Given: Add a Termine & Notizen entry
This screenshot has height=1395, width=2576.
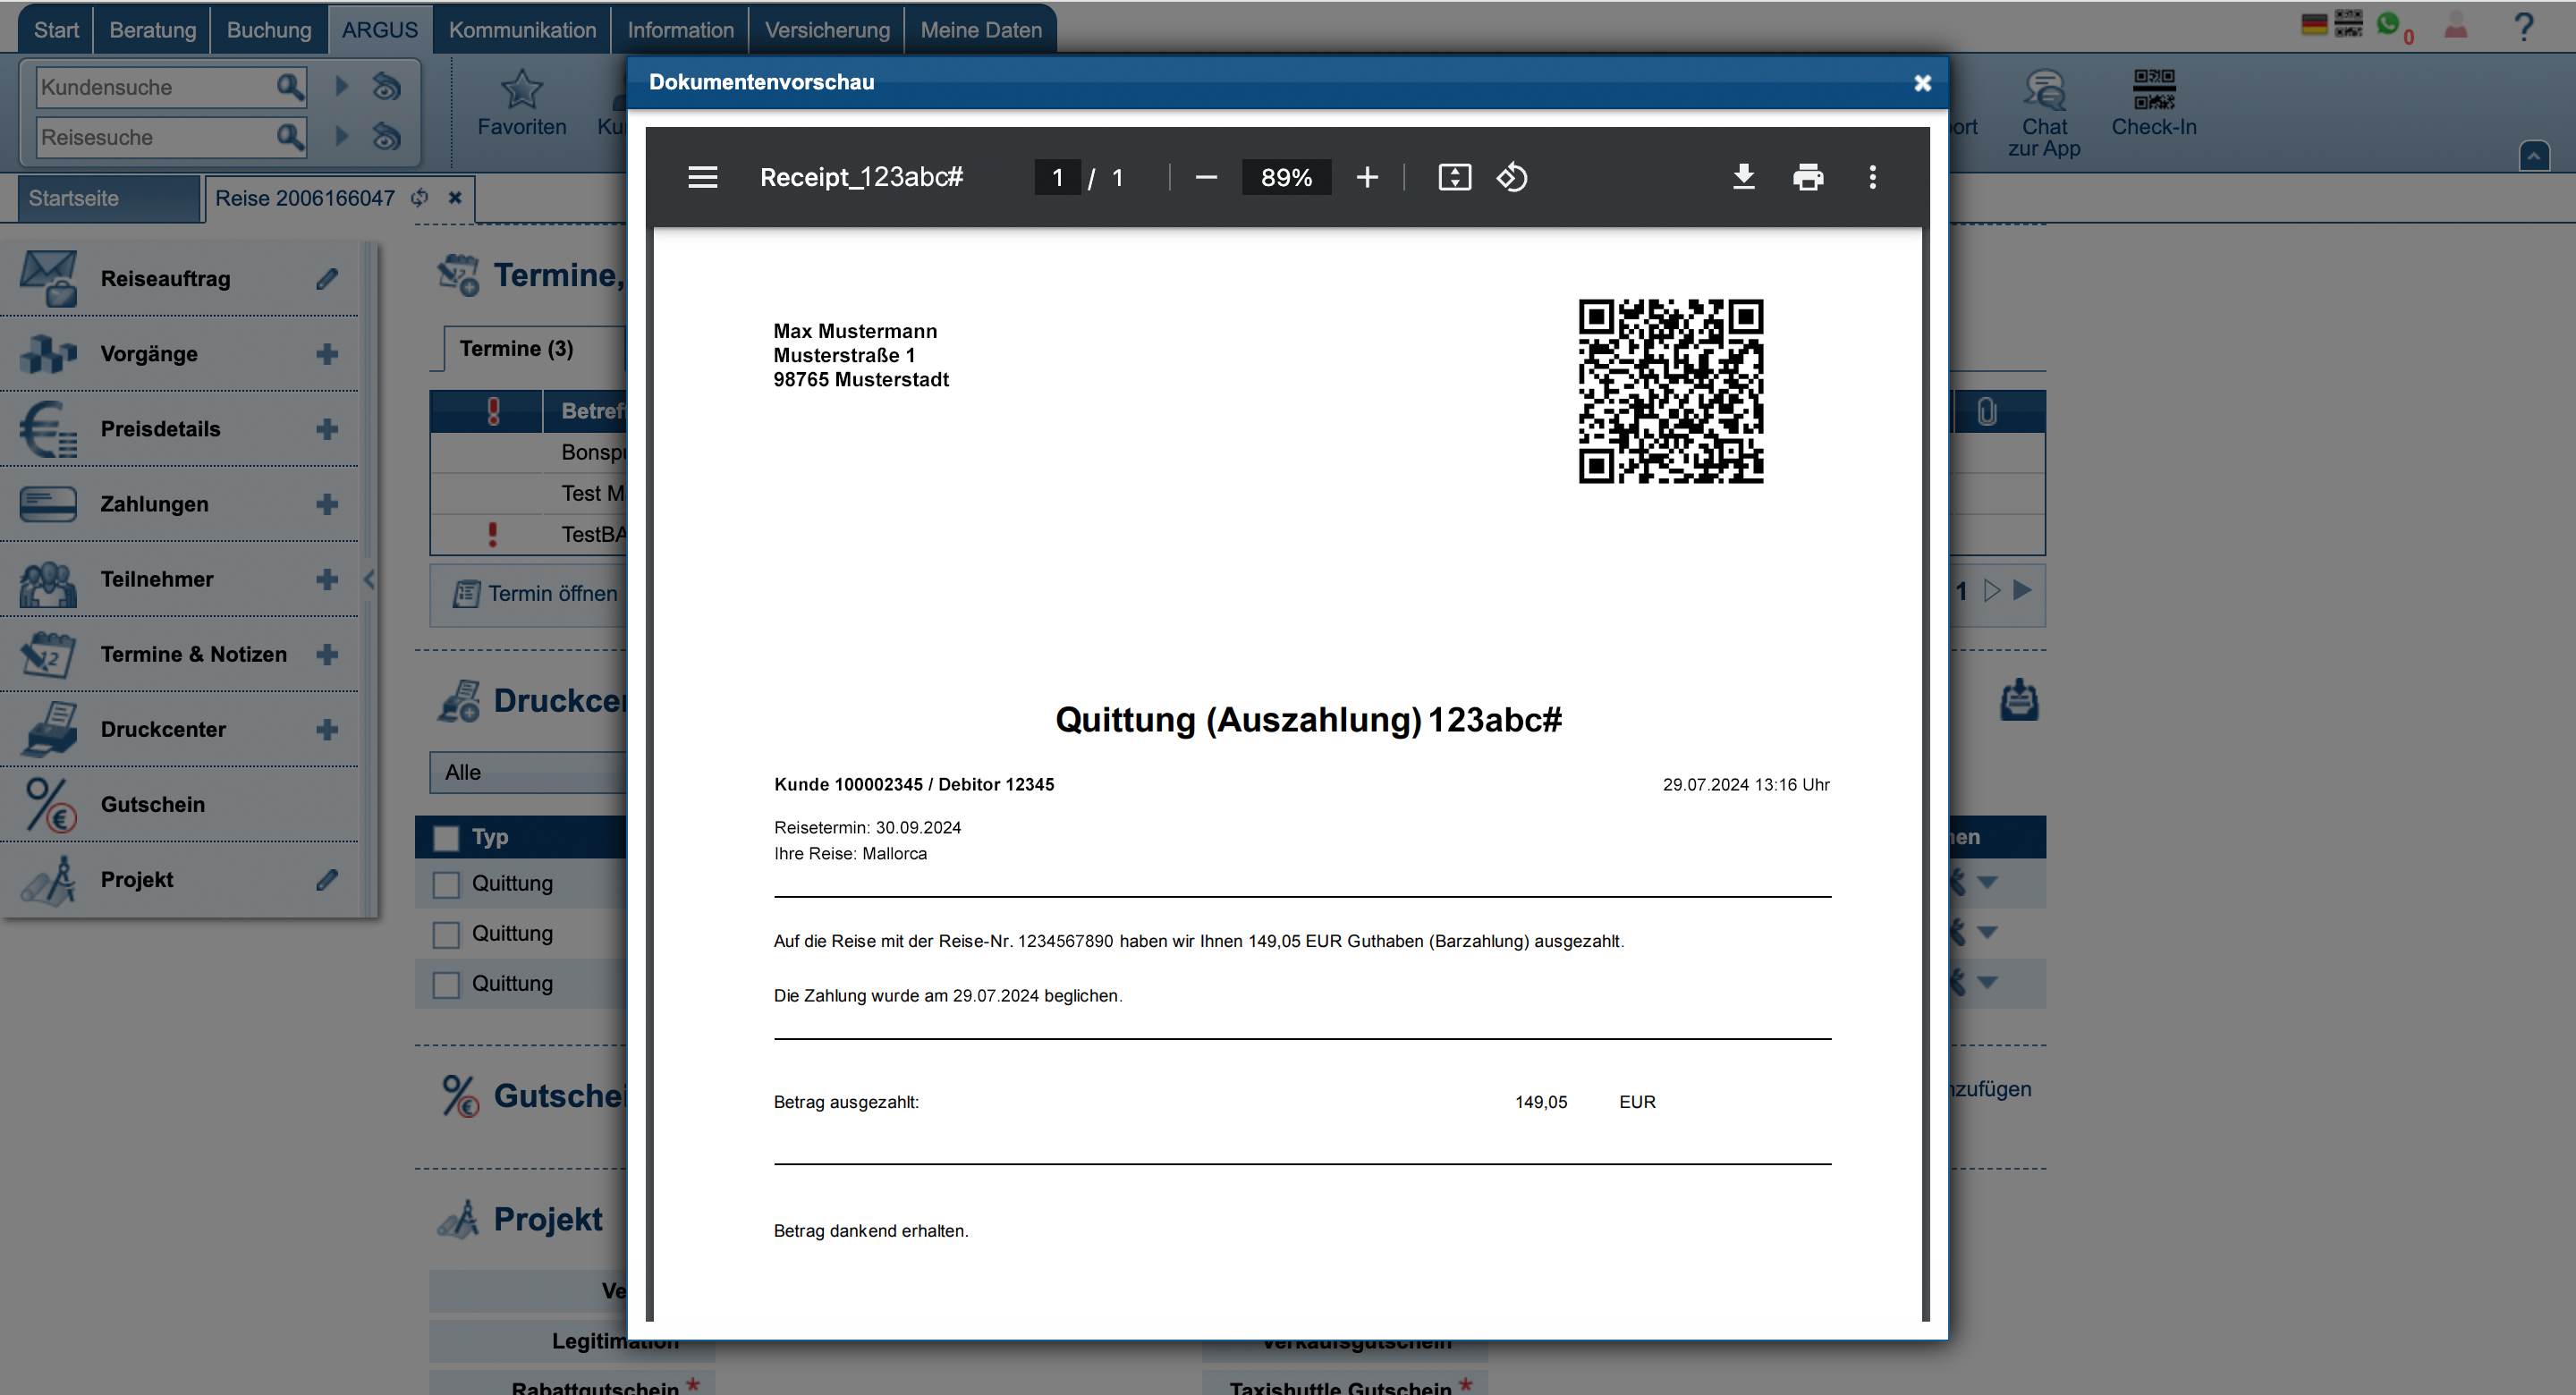Looking at the screenshot, I should point(327,654).
